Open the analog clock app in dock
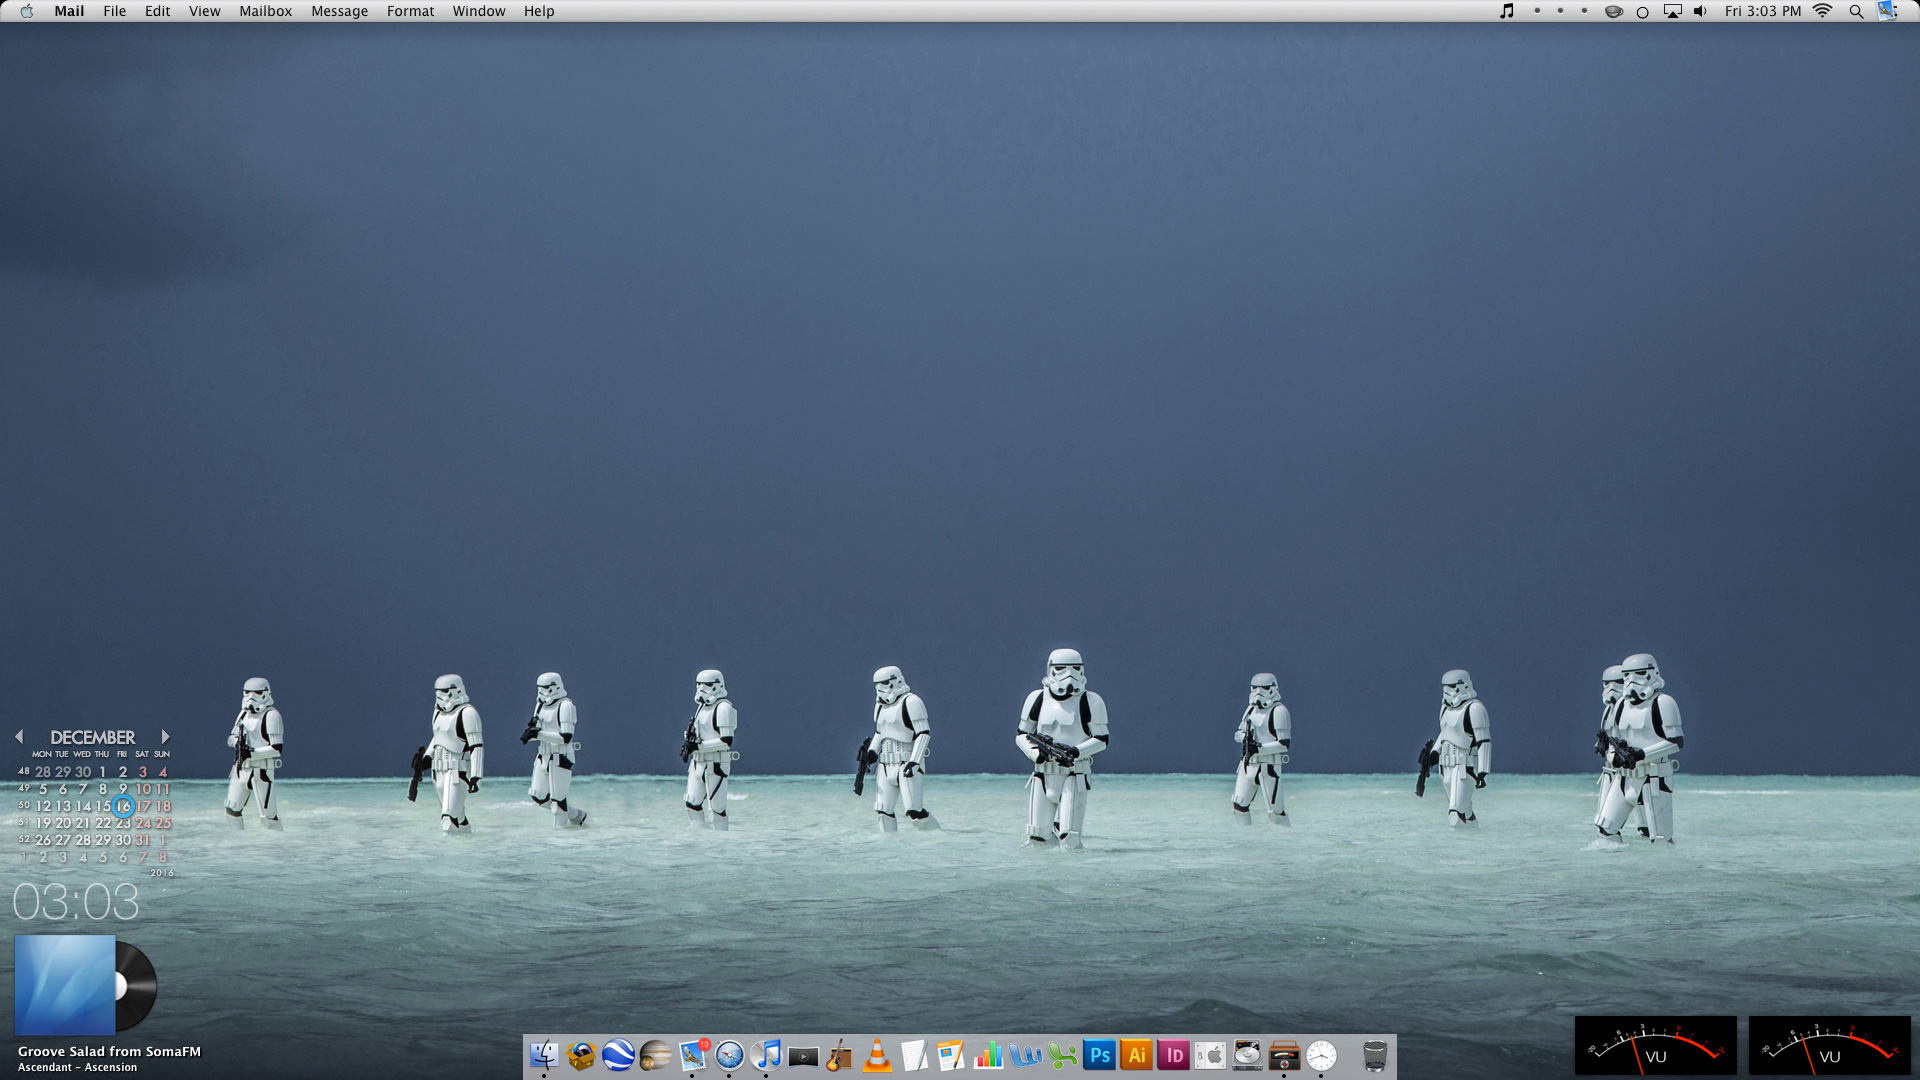Image resolution: width=1920 pixels, height=1080 pixels. 1321,1055
